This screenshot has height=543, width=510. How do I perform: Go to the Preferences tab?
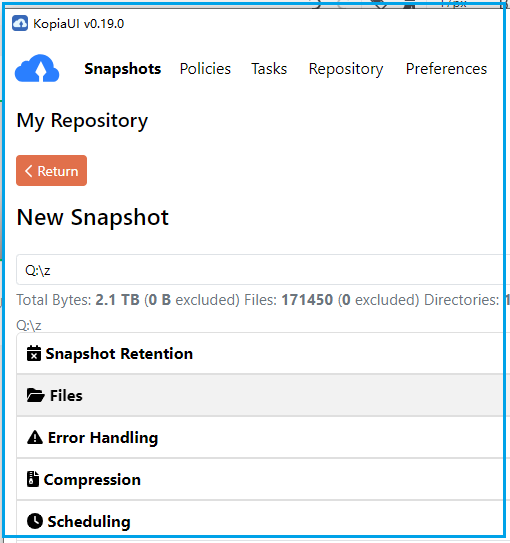pyautogui.click(x=446, y=69)
